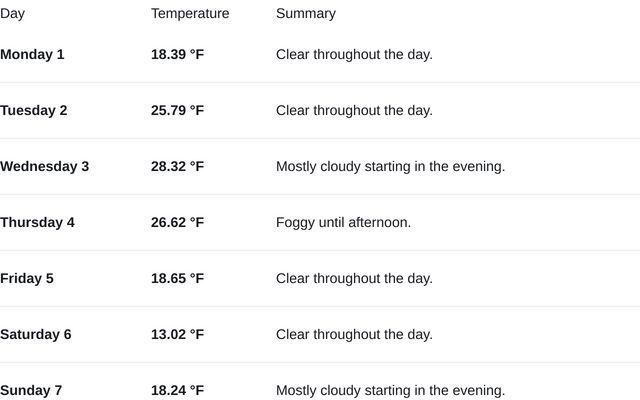Click the 18.39 °F temperature value
The width and height of the screenshot is (640, 400).
(177, 54)
